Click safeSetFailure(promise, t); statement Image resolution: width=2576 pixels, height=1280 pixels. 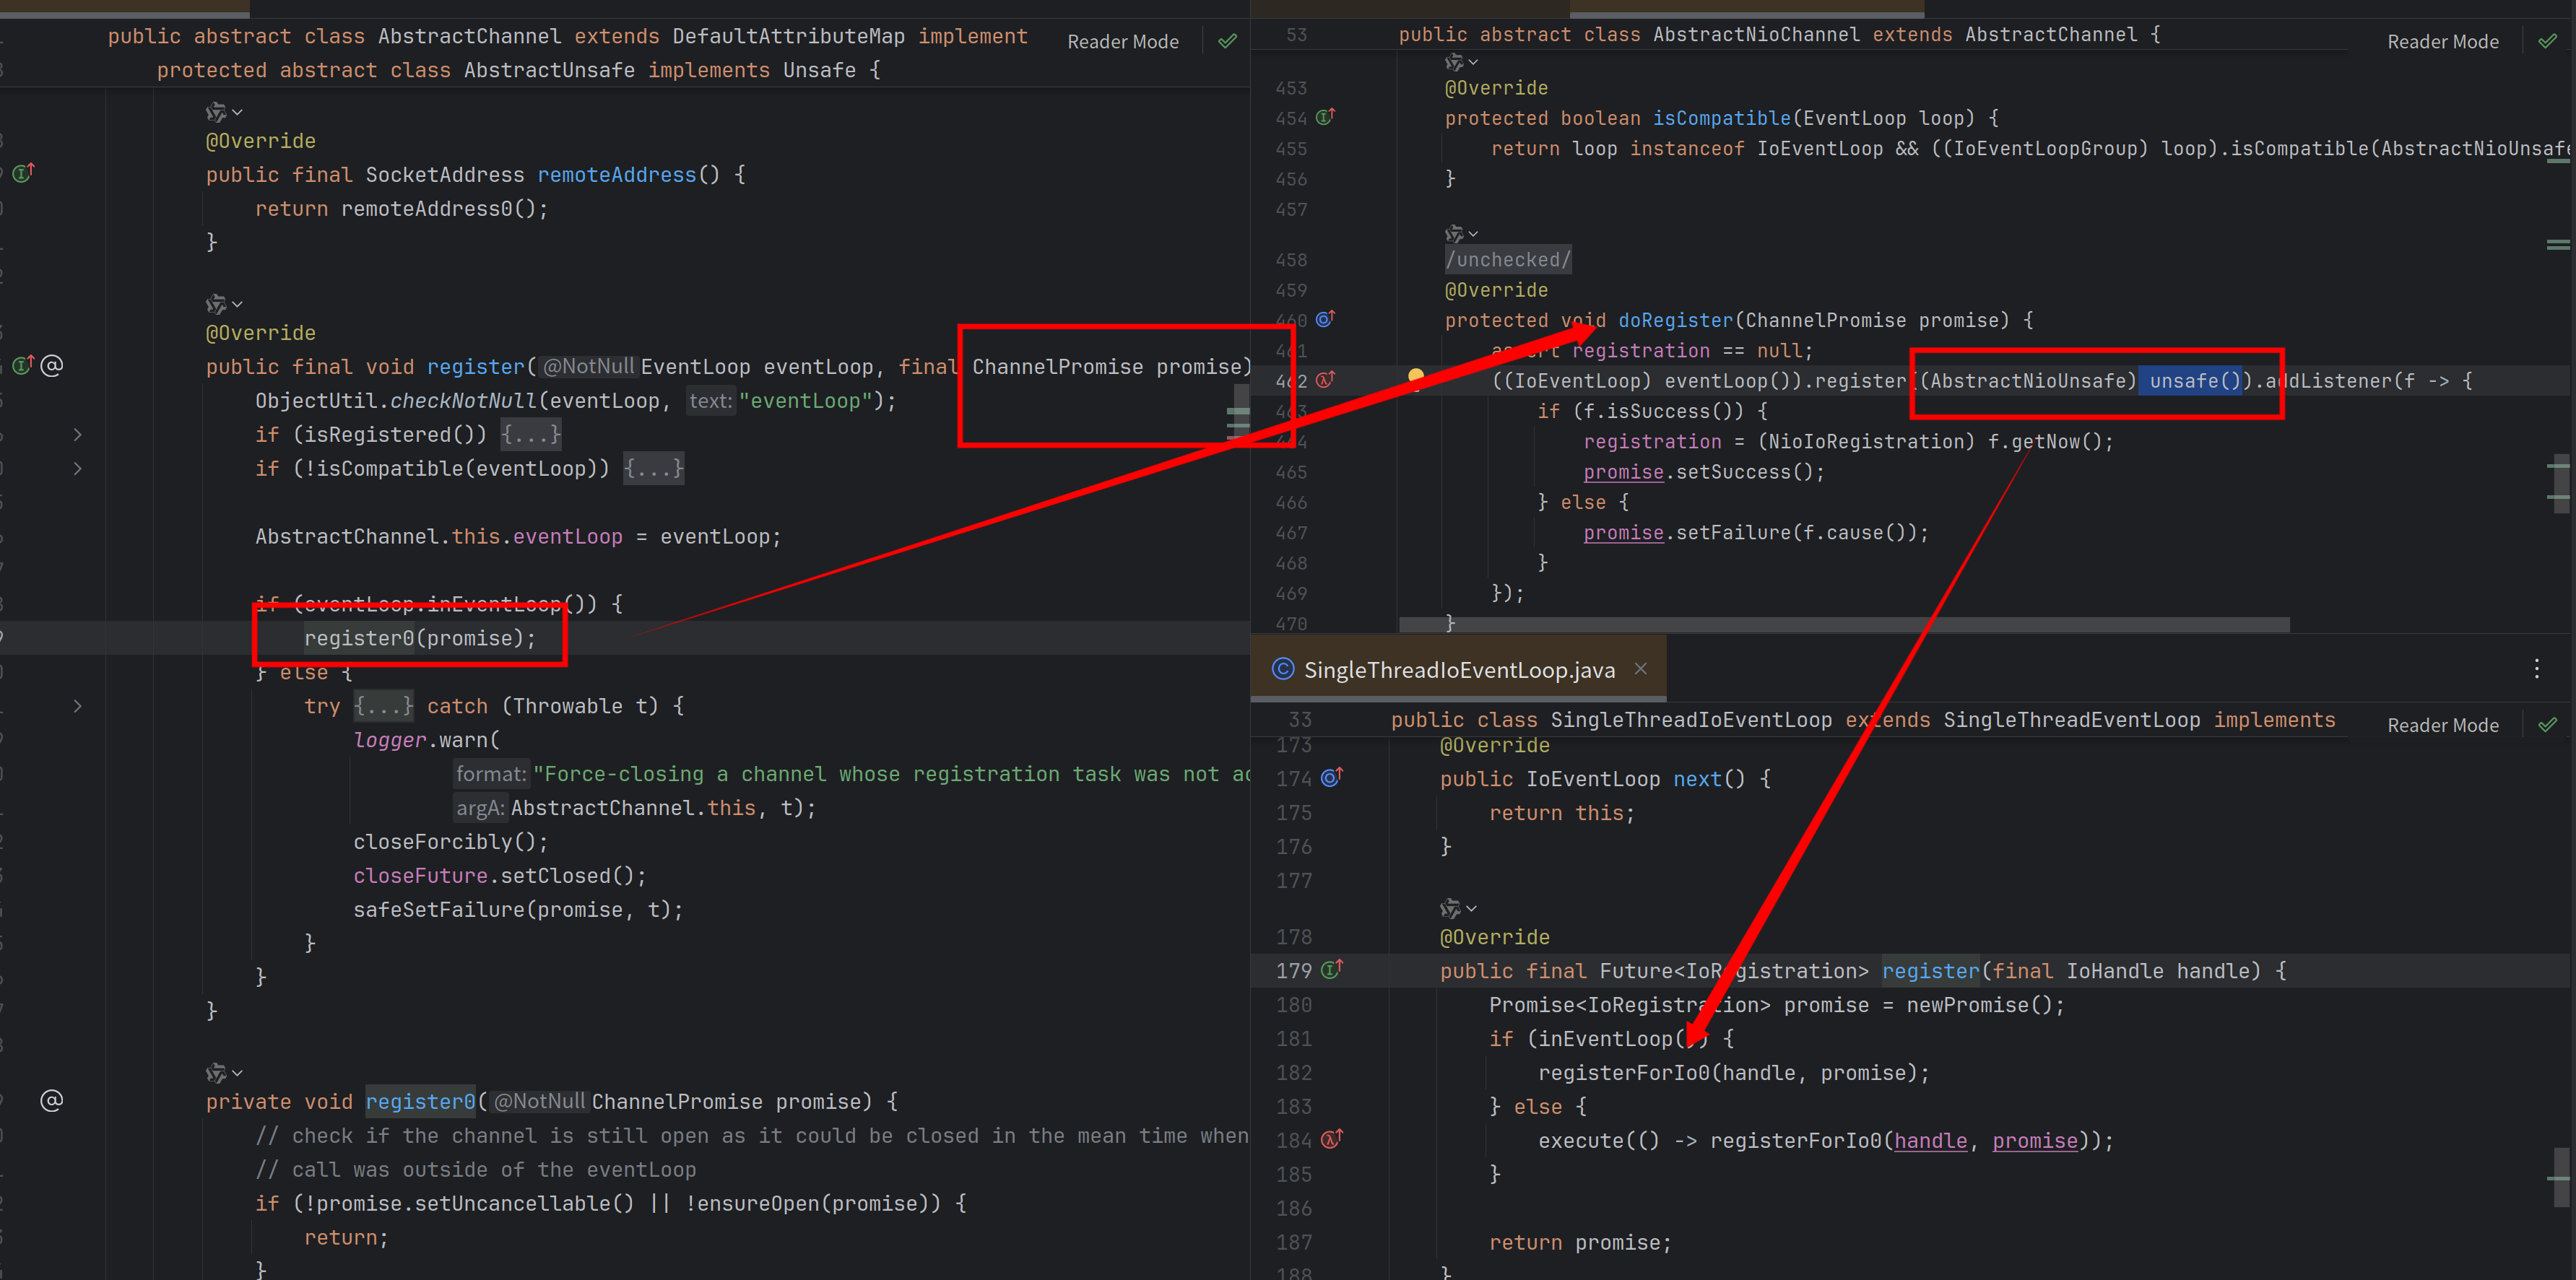pyautogui.click(x=518, y=910)
